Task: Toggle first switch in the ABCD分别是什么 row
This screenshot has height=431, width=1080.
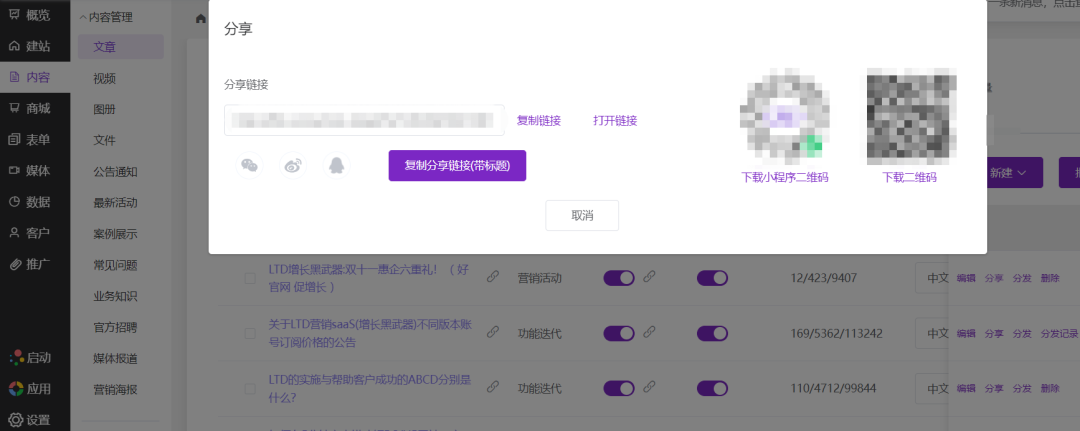Action: tap(619, 388)
